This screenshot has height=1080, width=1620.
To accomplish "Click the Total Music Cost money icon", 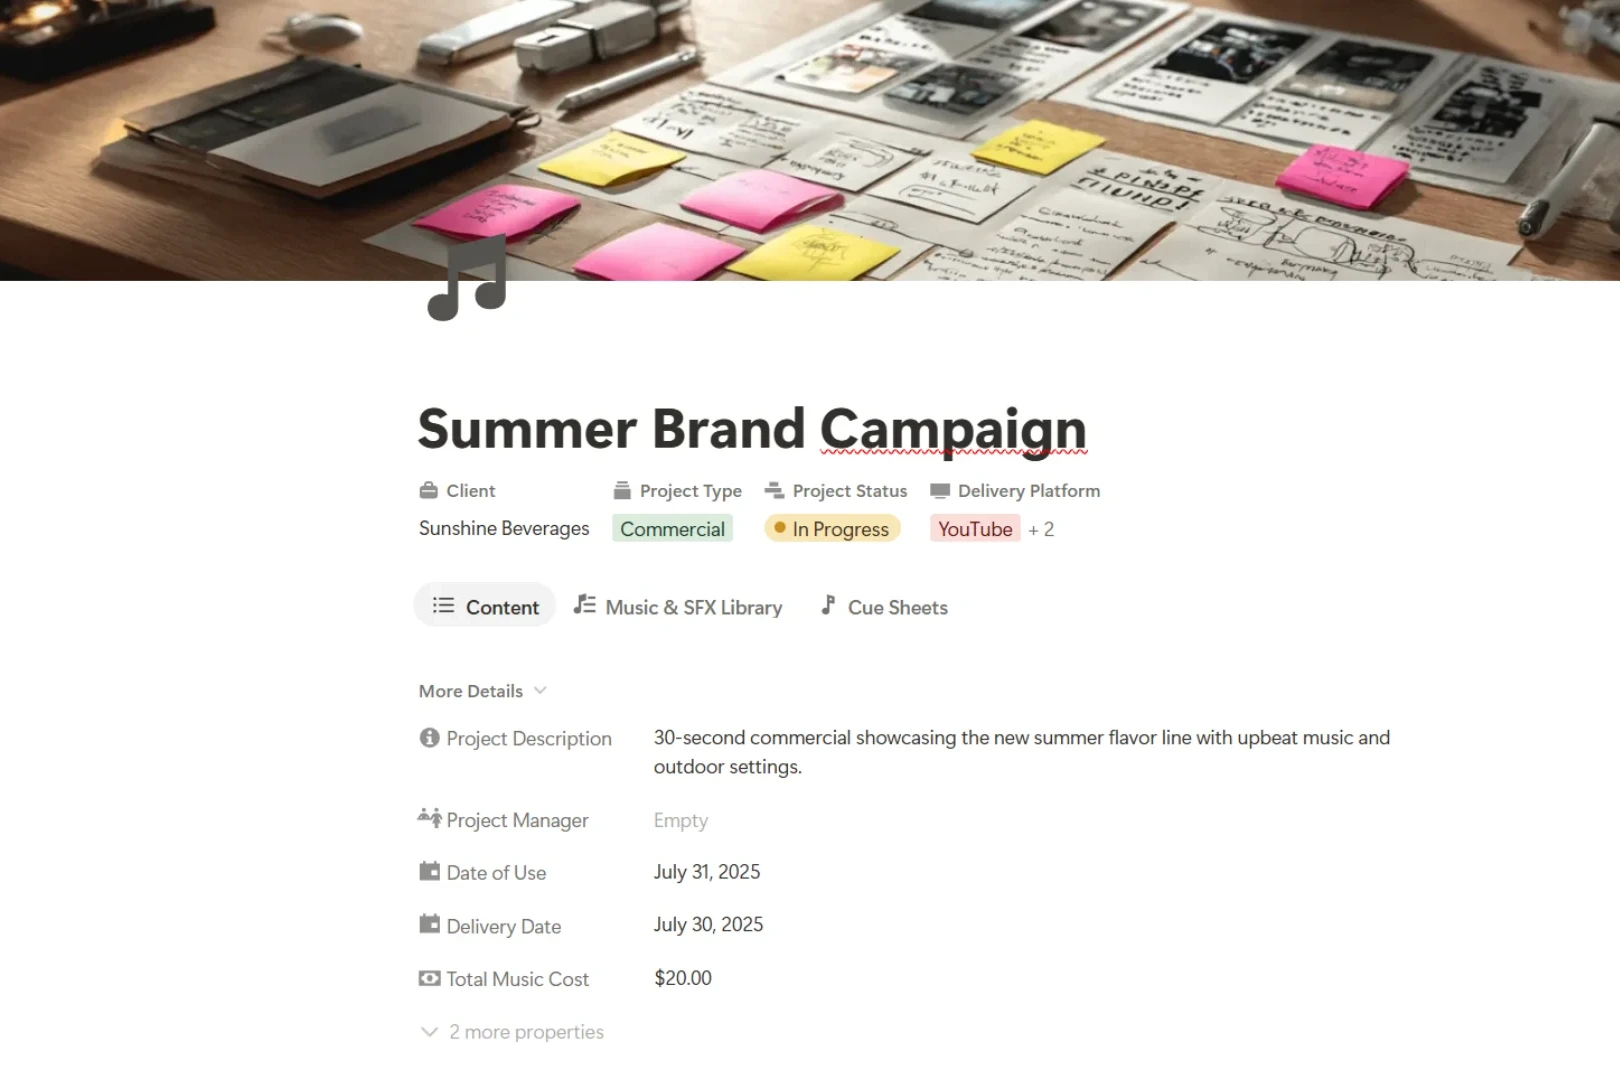I will [x=430, y=979].
